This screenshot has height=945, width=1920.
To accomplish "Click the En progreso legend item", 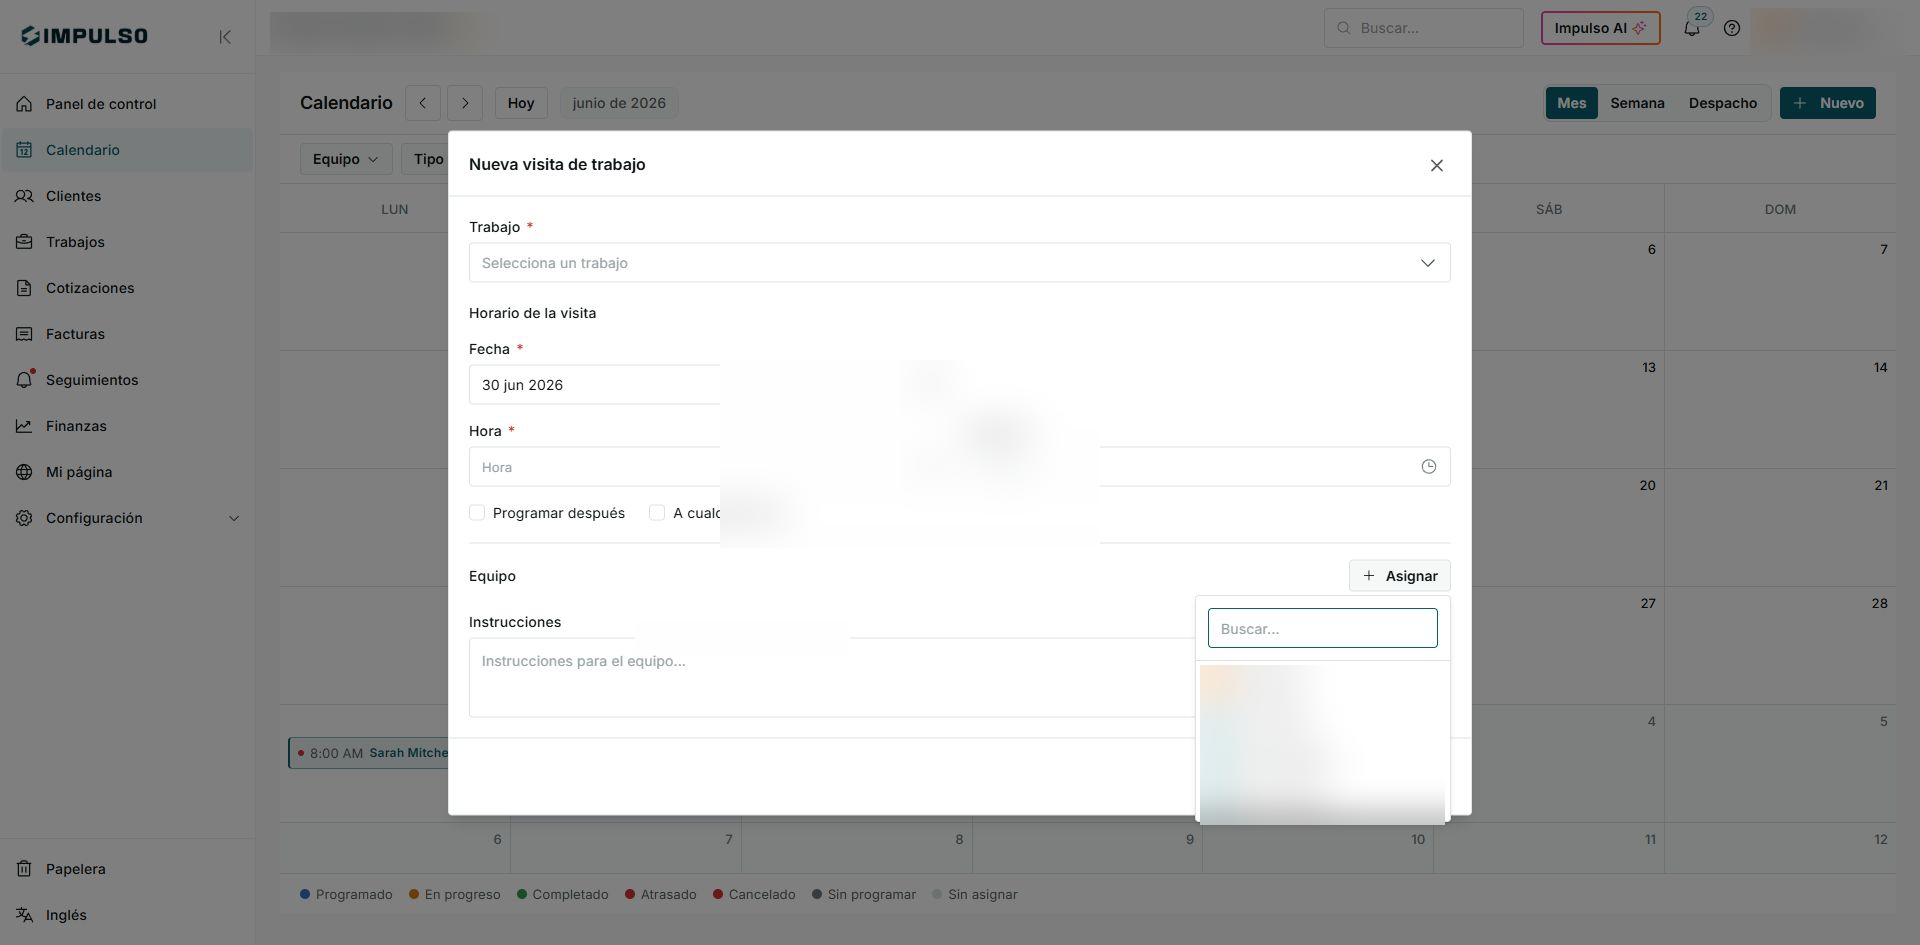I will pos(455,895).
